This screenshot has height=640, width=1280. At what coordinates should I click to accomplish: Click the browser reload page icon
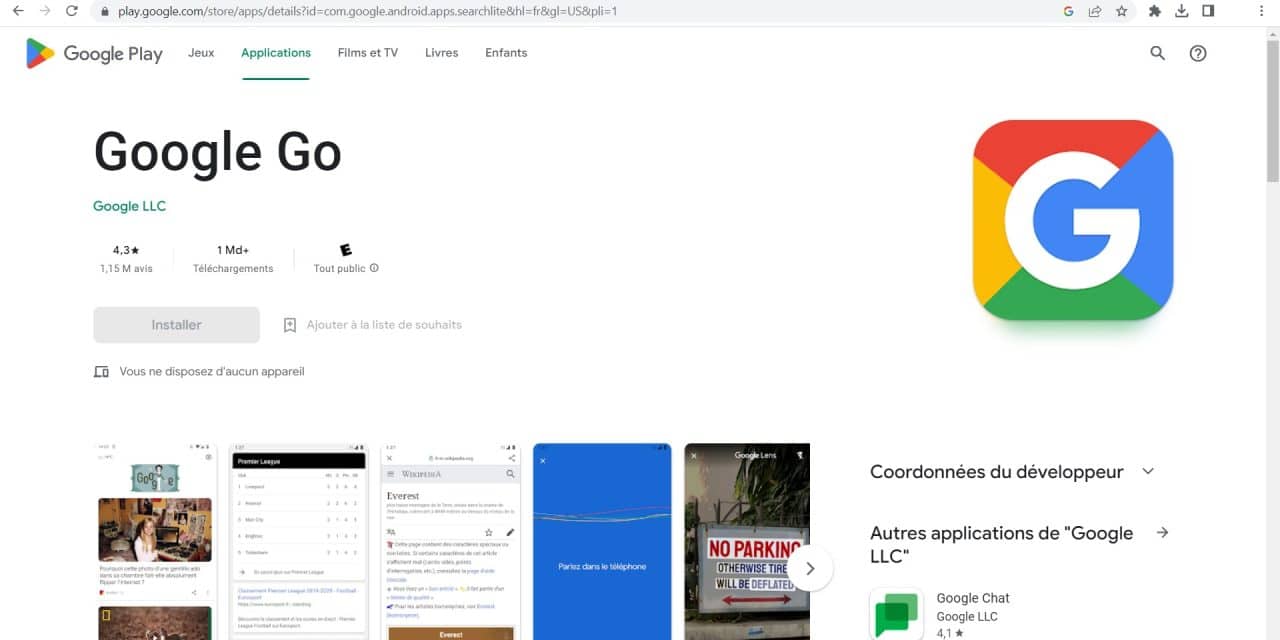(71, 11)
